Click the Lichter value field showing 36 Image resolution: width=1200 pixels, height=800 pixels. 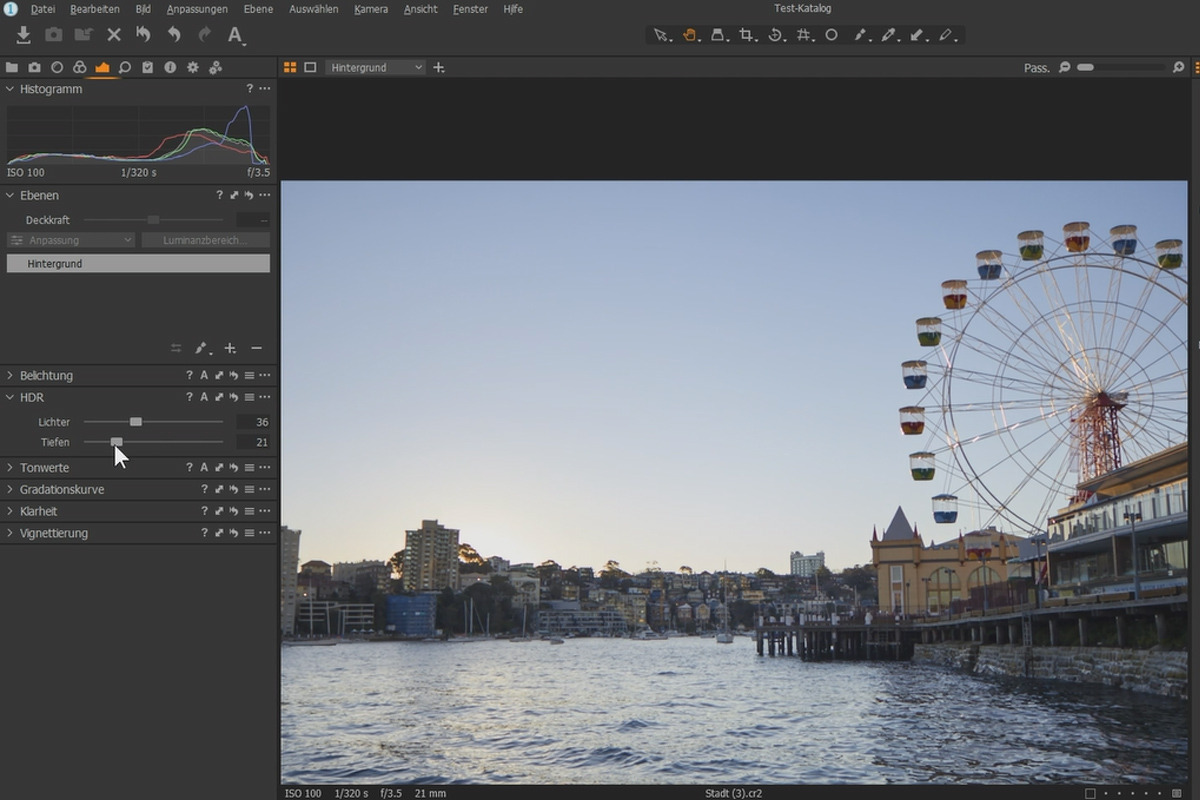pyautogui.click(x=253, y=422)
